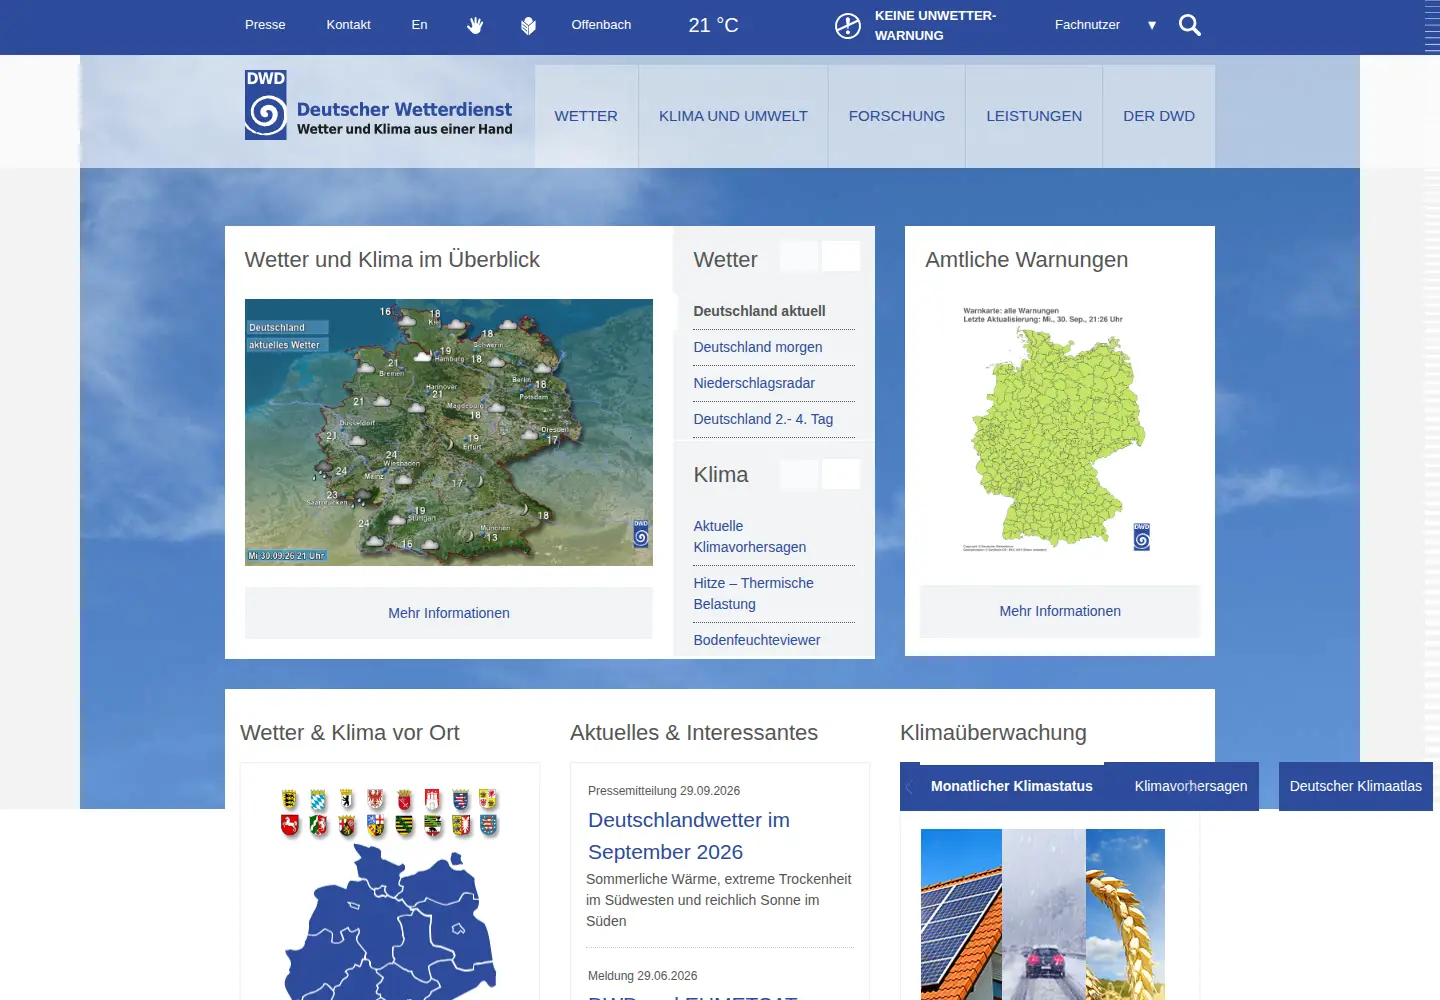
Task: Switch to Klimavorhersagen tab
Action: [x=1190, y=786]
